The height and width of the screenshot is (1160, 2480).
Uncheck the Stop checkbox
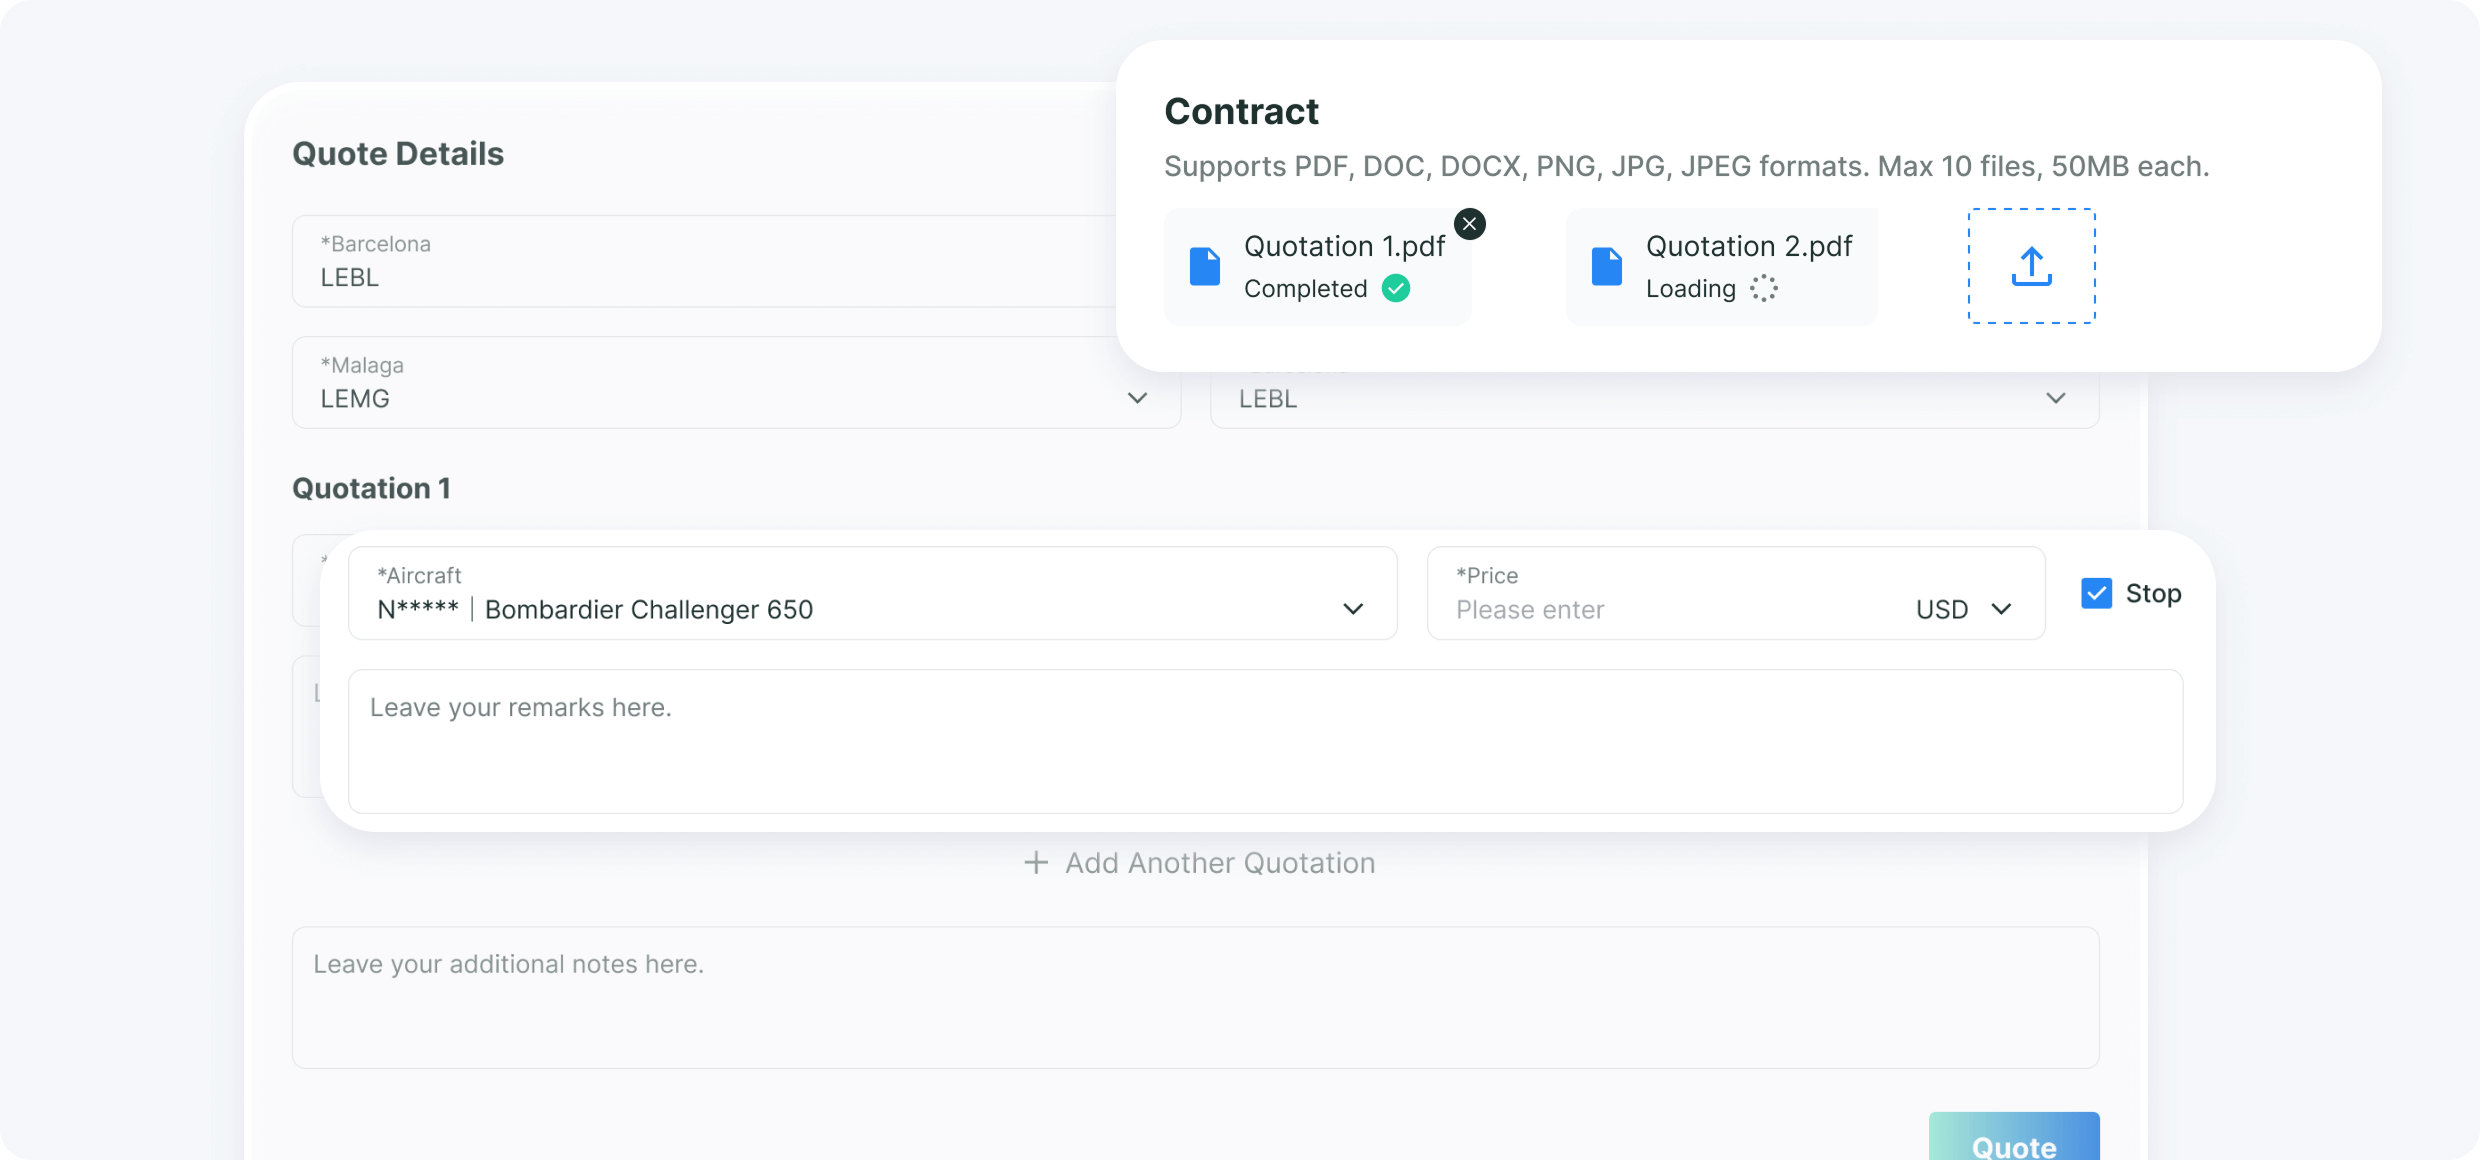[x=2096, y=593]
